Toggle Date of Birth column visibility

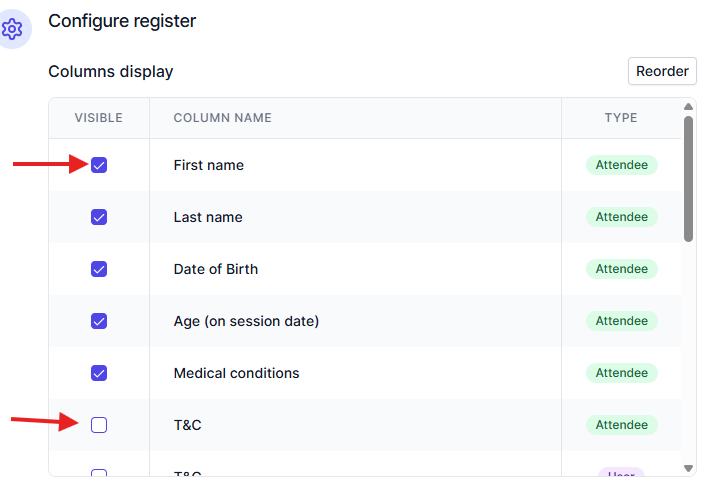[99, 269]
